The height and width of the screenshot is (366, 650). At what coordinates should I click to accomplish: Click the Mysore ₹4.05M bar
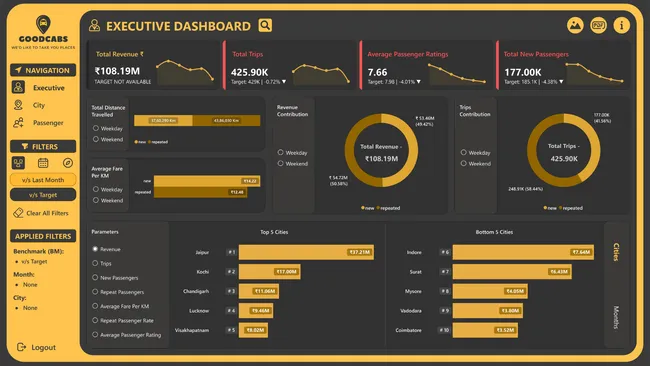[x=490, y=291]
